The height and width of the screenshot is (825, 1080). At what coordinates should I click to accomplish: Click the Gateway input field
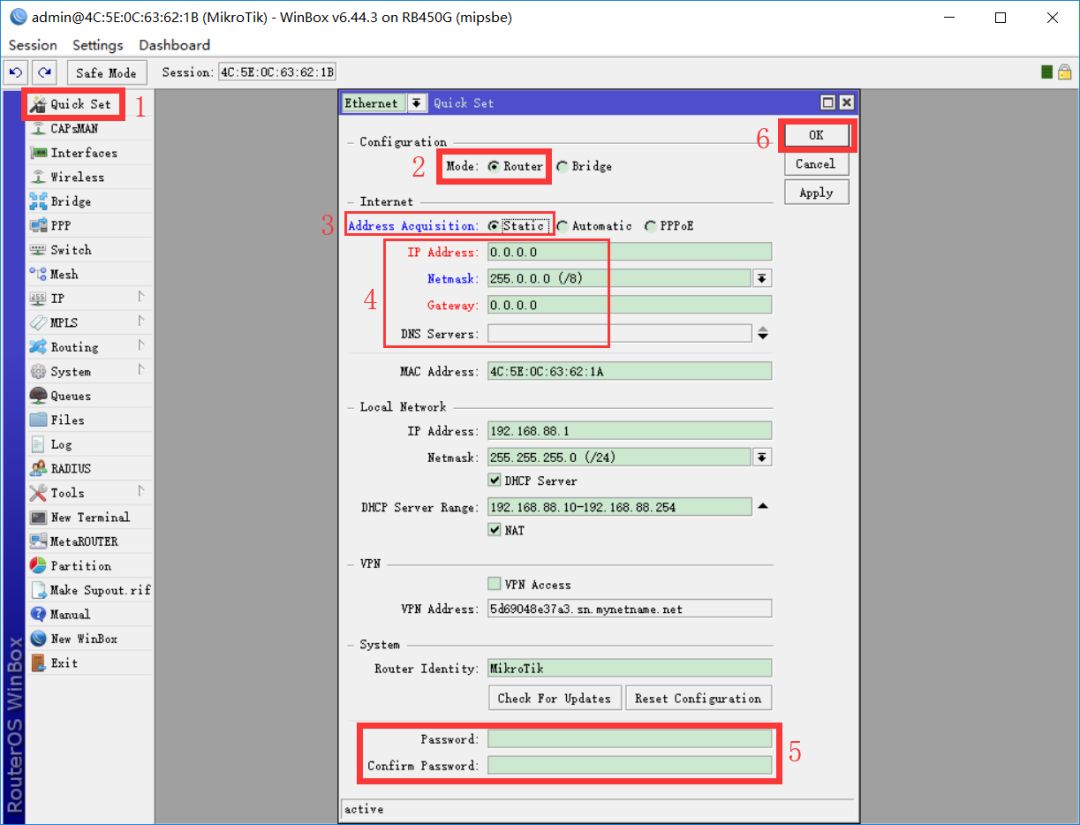(630, 305)
